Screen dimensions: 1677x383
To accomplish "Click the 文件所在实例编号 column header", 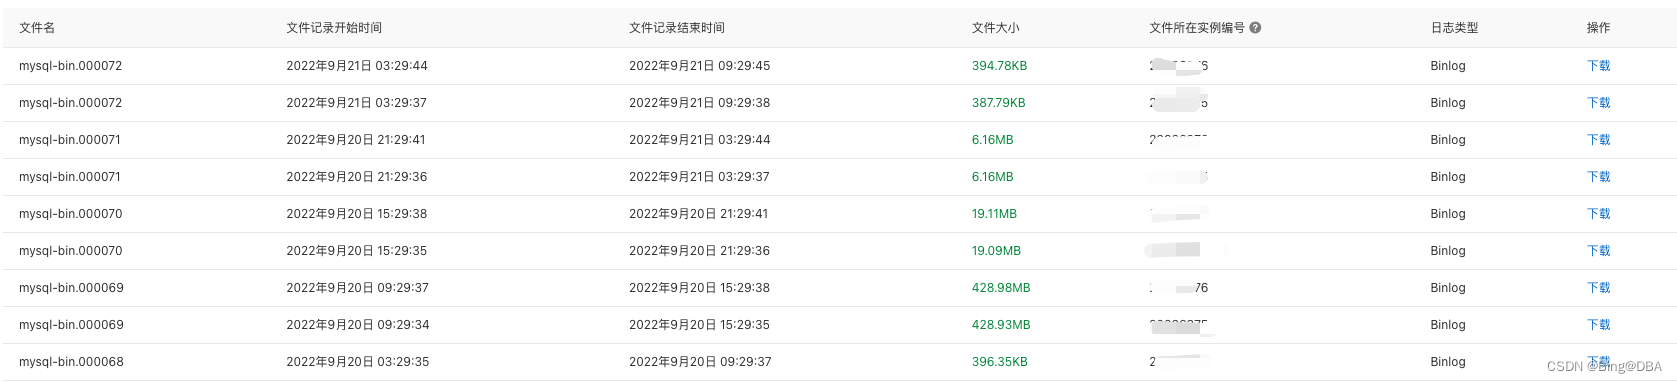I will (x=1197, y=28).
